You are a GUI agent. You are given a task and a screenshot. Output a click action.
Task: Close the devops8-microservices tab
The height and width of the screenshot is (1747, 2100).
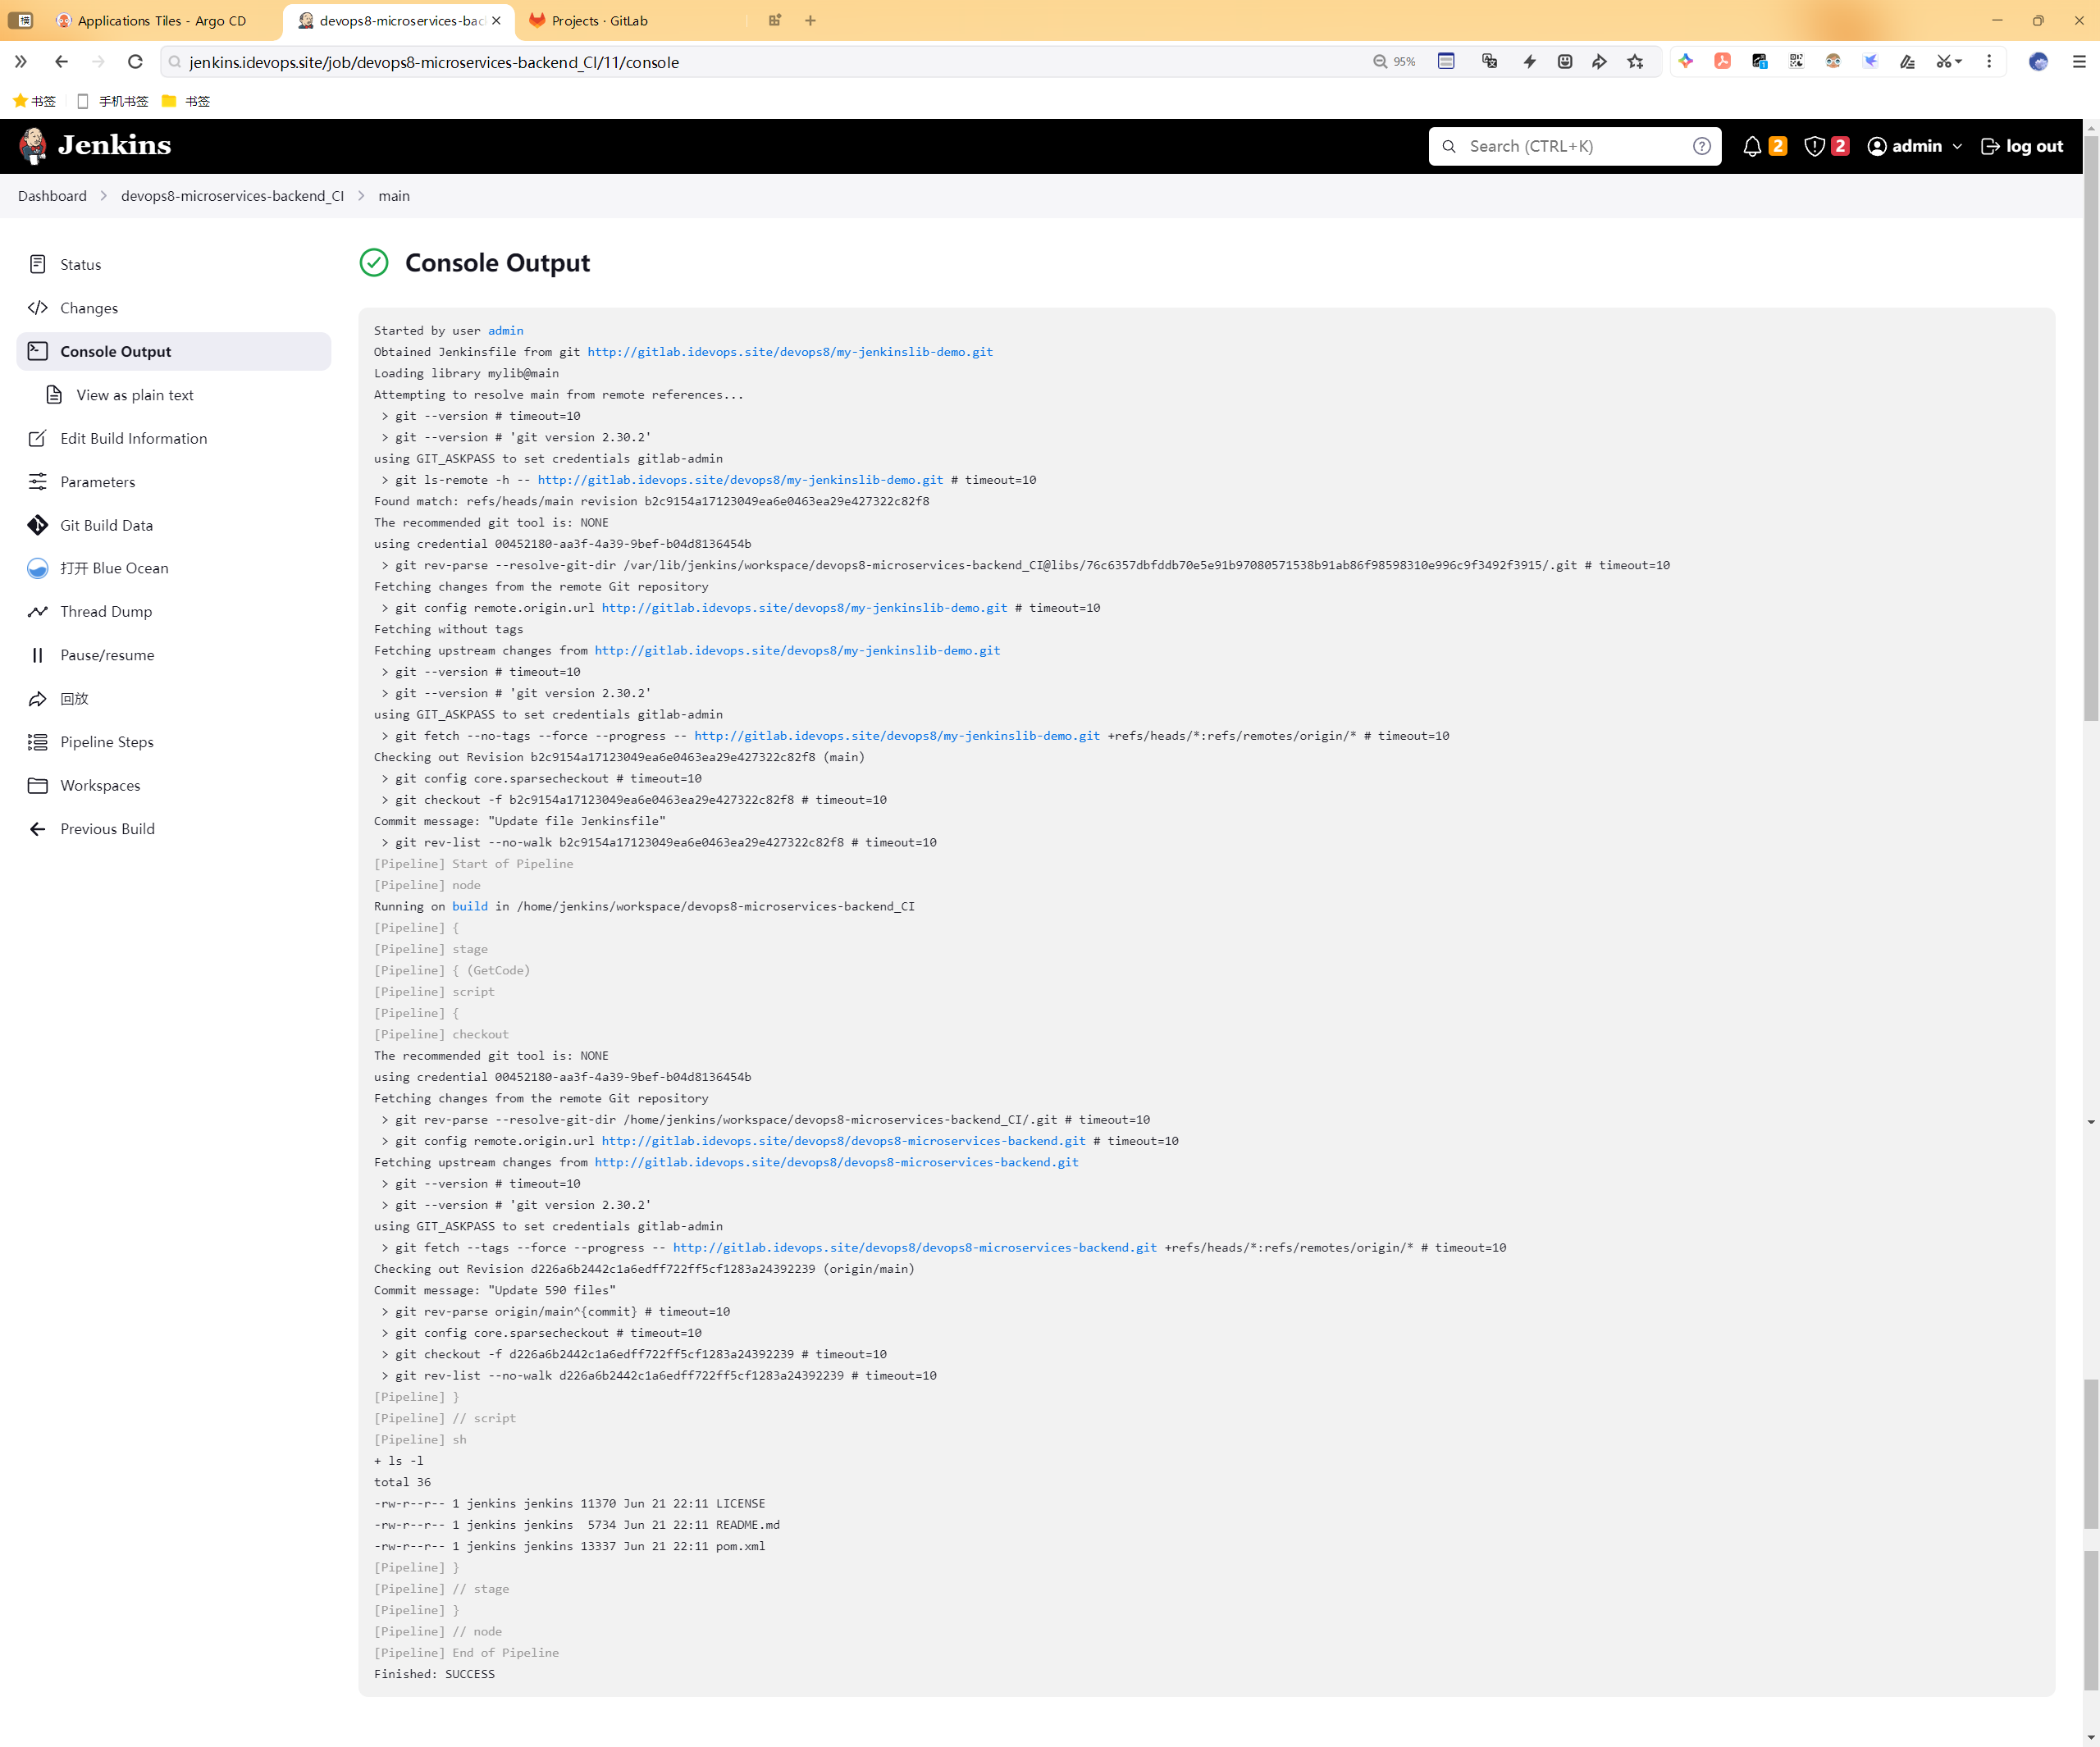497,20
